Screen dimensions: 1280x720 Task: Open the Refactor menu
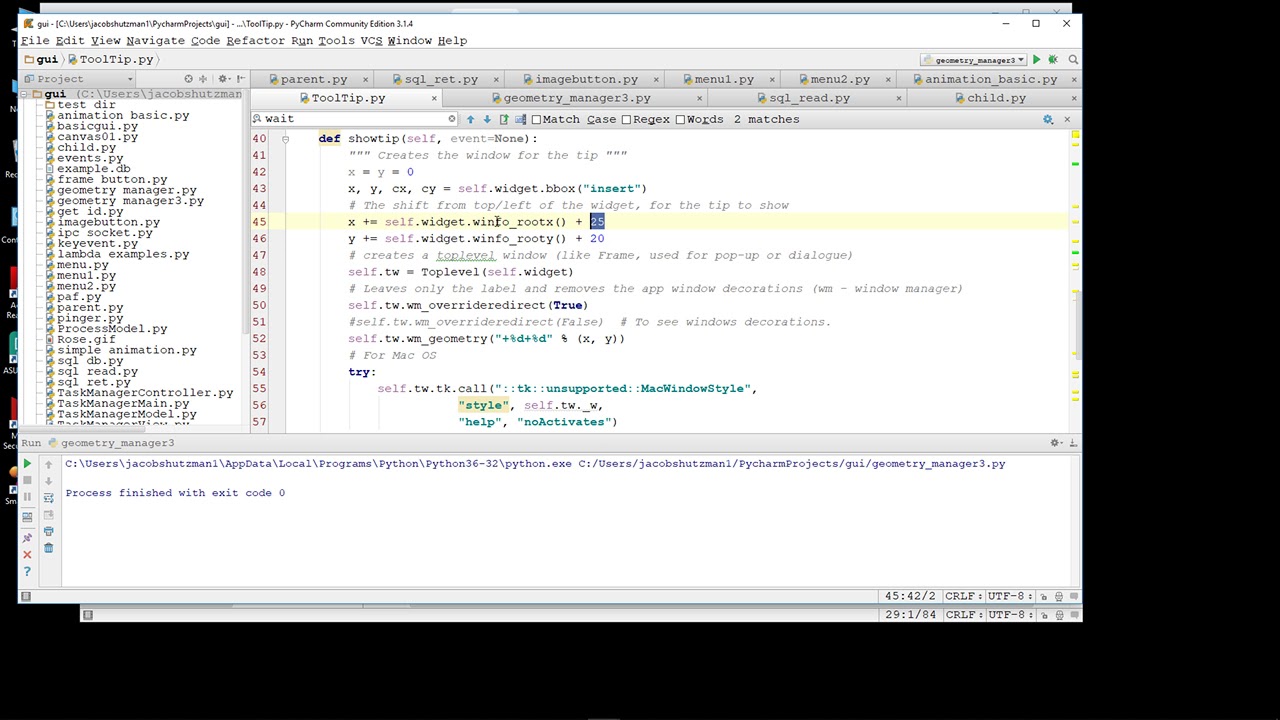(x=255, y=41)
